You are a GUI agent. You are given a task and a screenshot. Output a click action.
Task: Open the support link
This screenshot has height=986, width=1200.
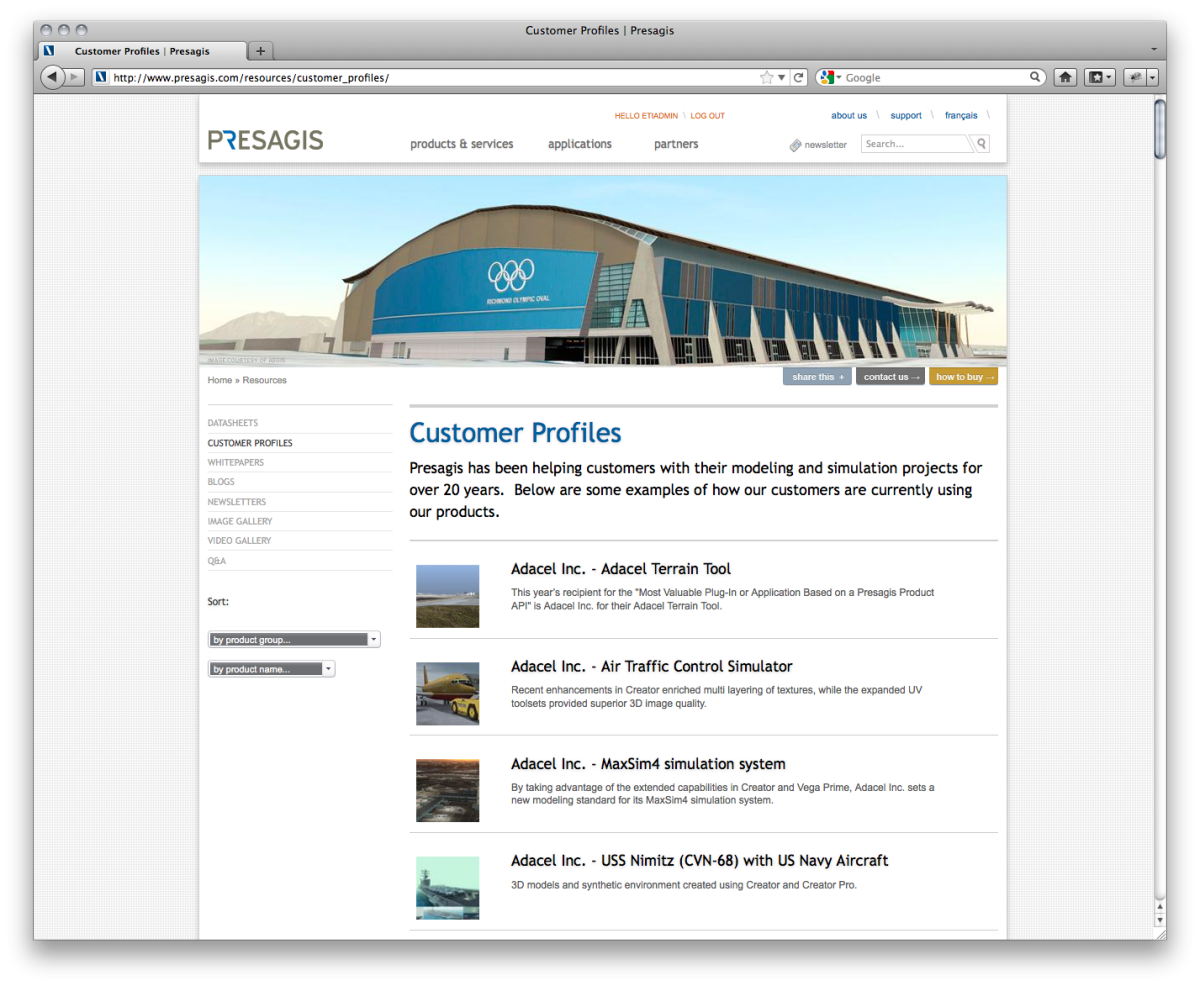906,116
